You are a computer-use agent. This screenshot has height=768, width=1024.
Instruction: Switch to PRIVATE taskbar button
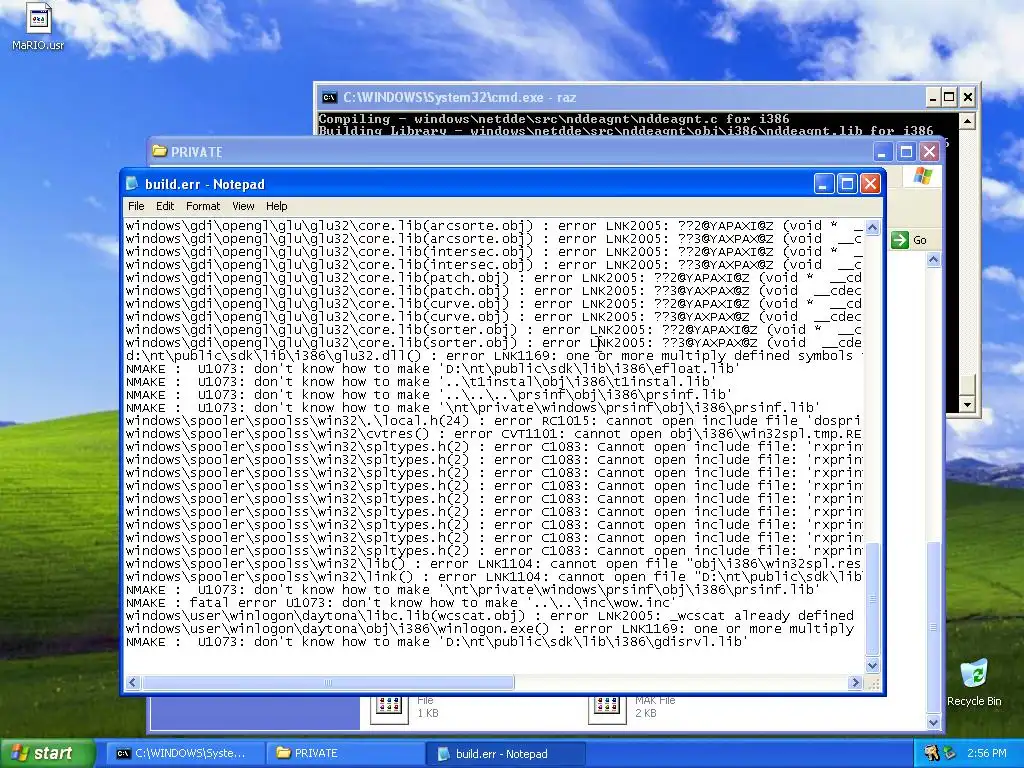tap(346, 753)
